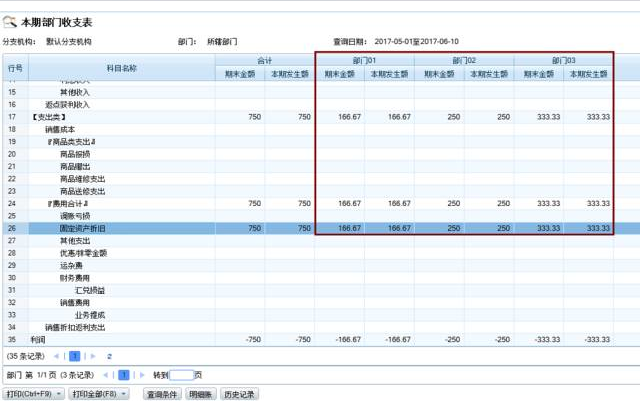Viewport: 642px width, 409px height.
Task: Click the 科目名称 column header
Action: (122, 68)
